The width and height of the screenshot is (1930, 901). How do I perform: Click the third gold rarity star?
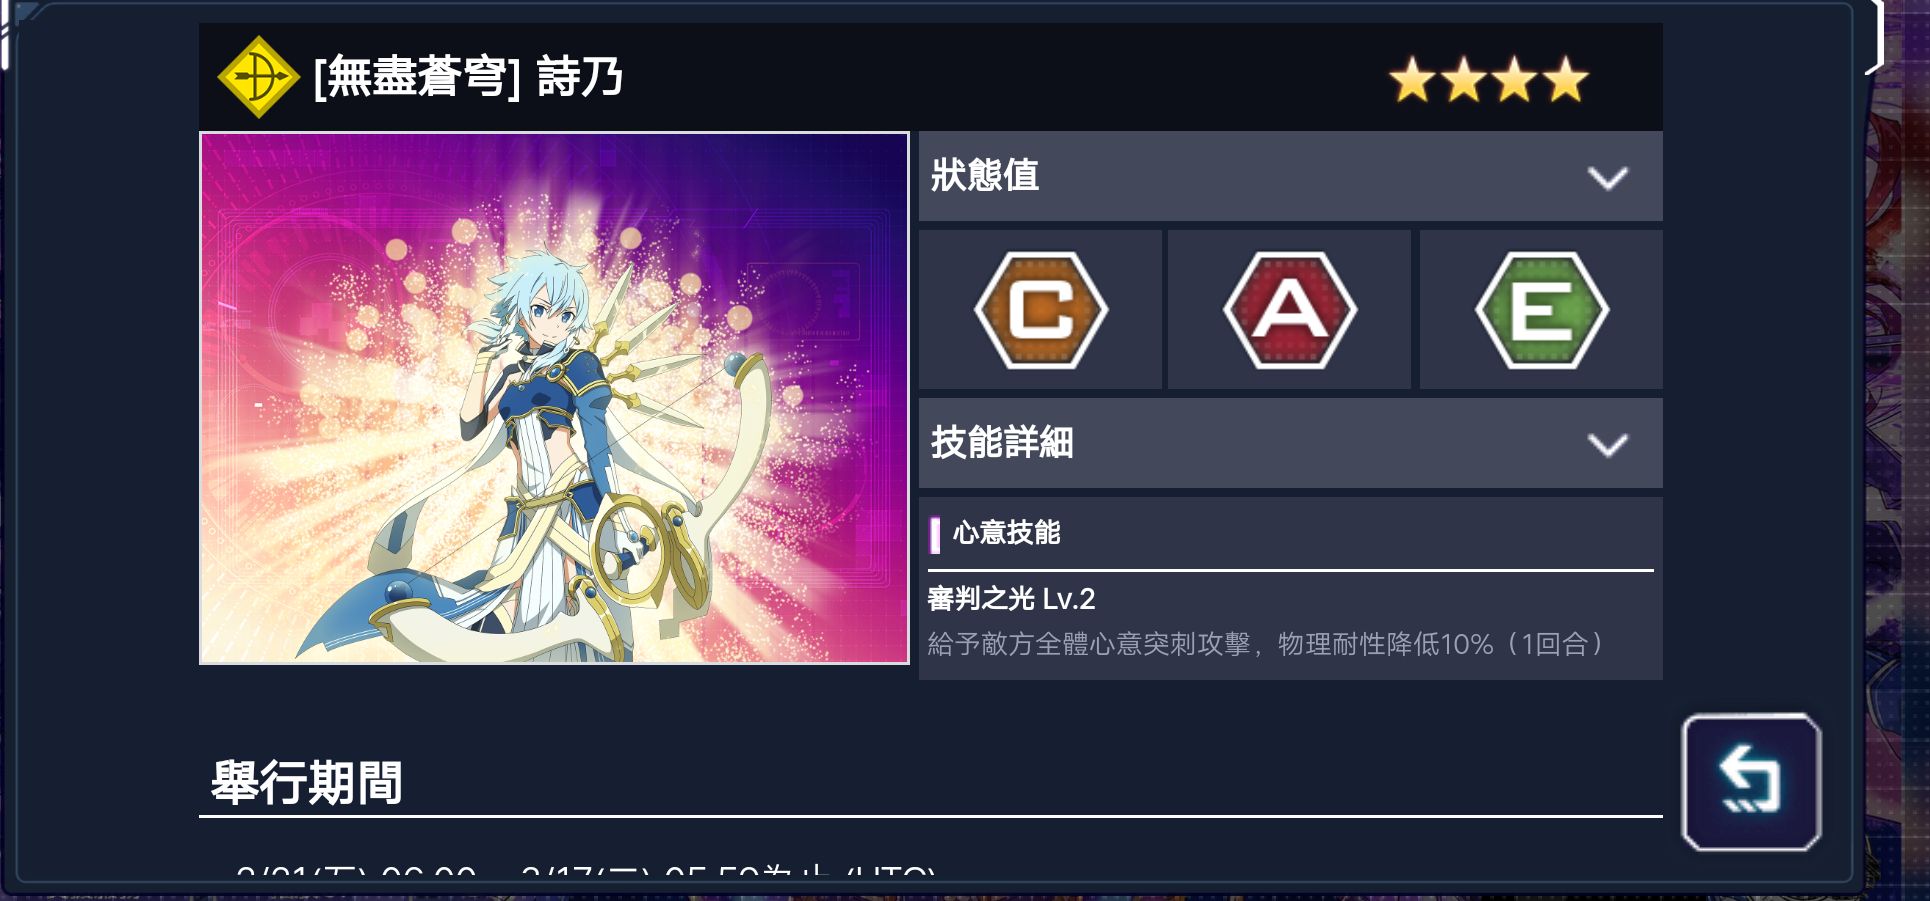pos(1515,80)
